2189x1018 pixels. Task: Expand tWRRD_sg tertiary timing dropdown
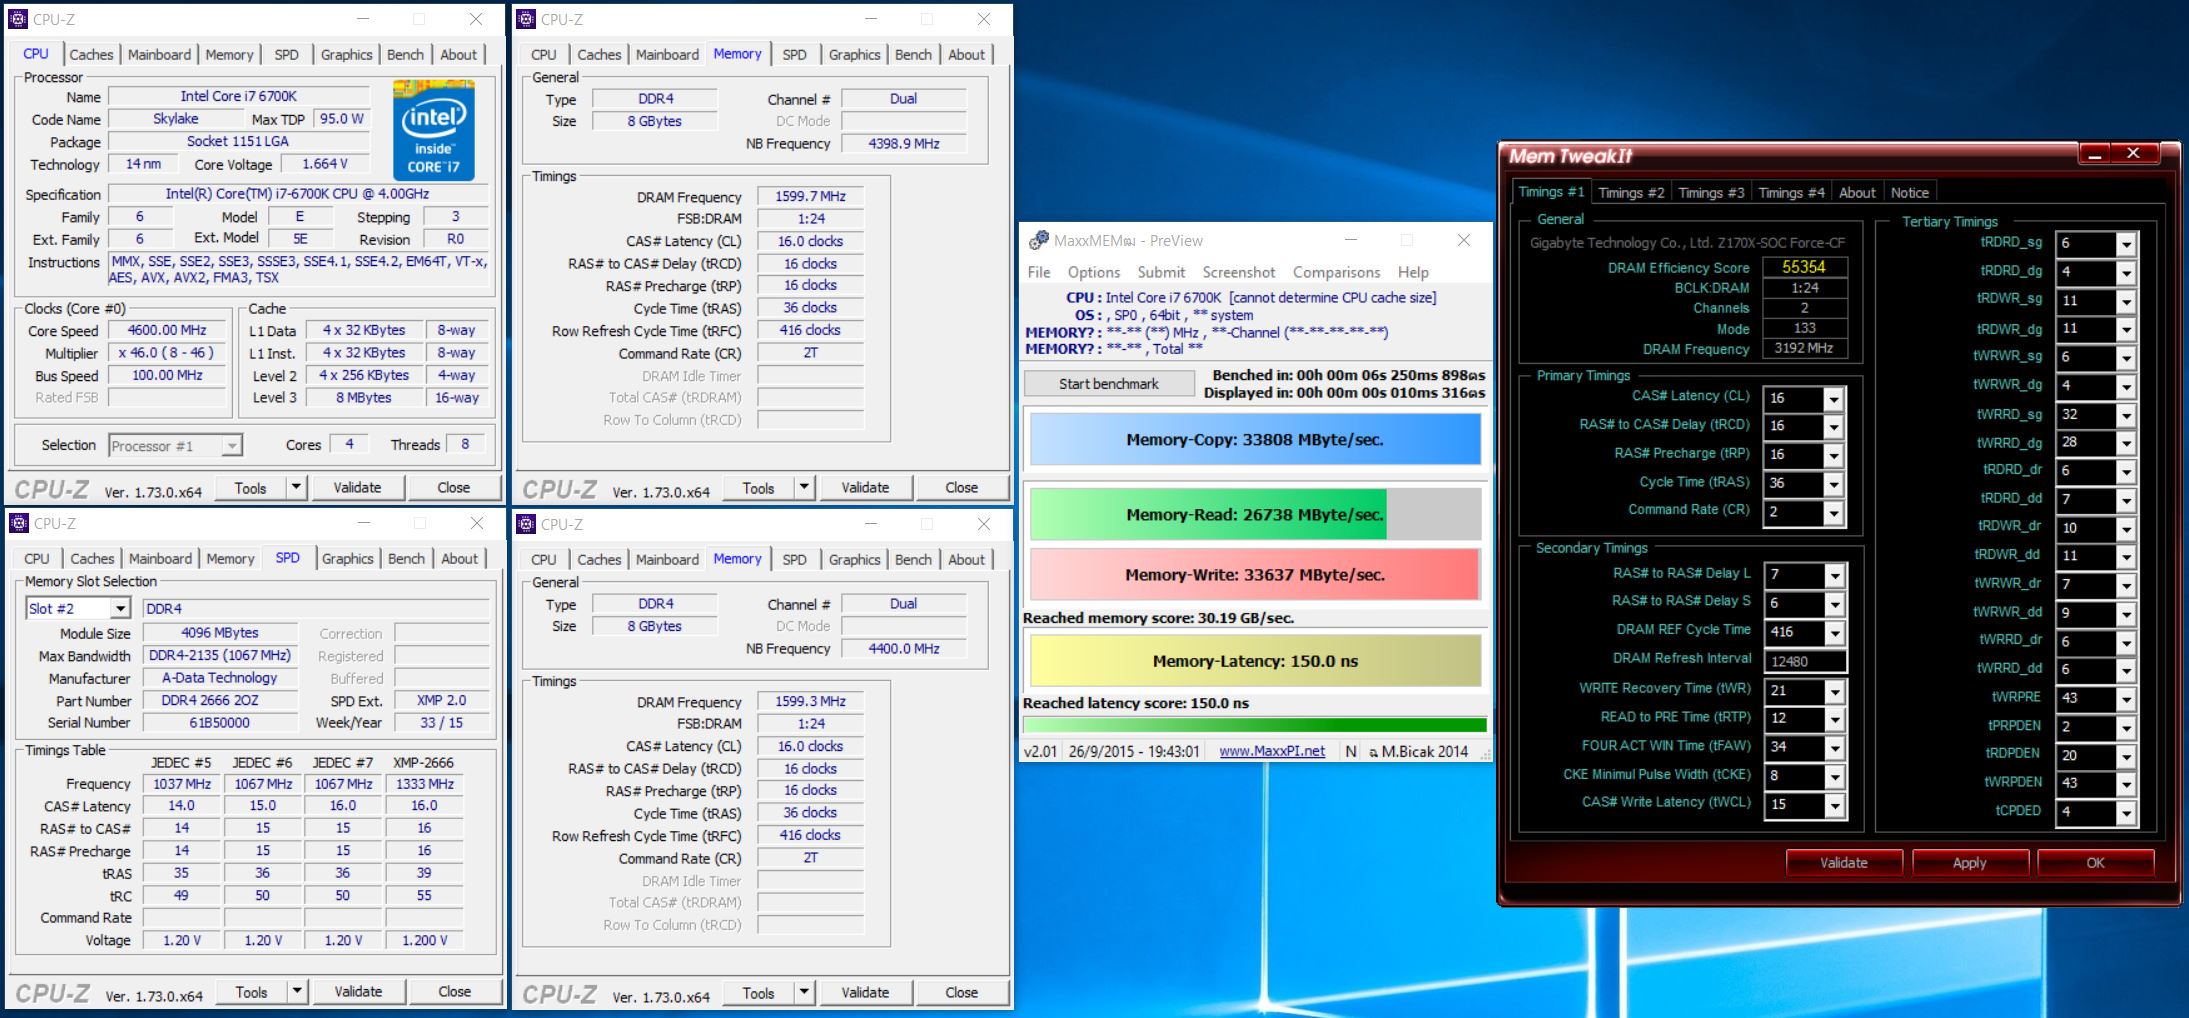pos(2126,415)
